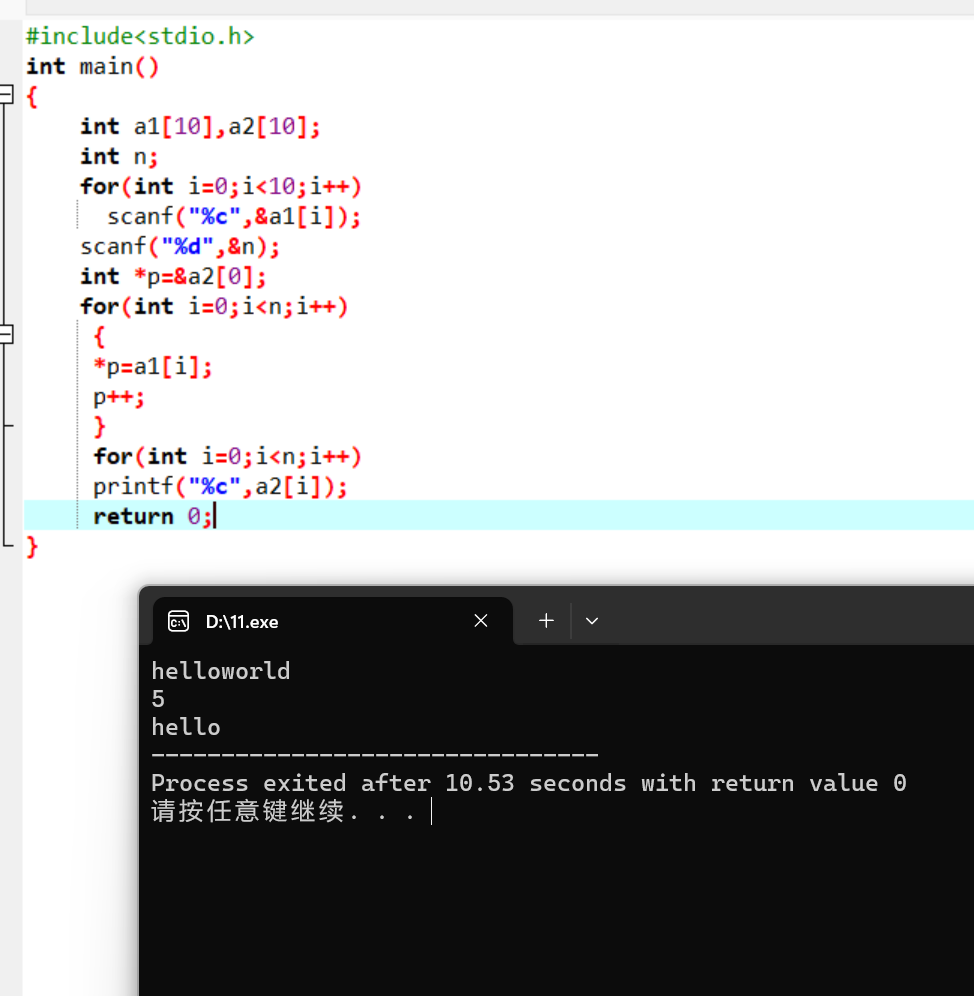Add a new terminal tab
Image resolution: width=974 pixels, height=996 pixels.
(546, 621)
